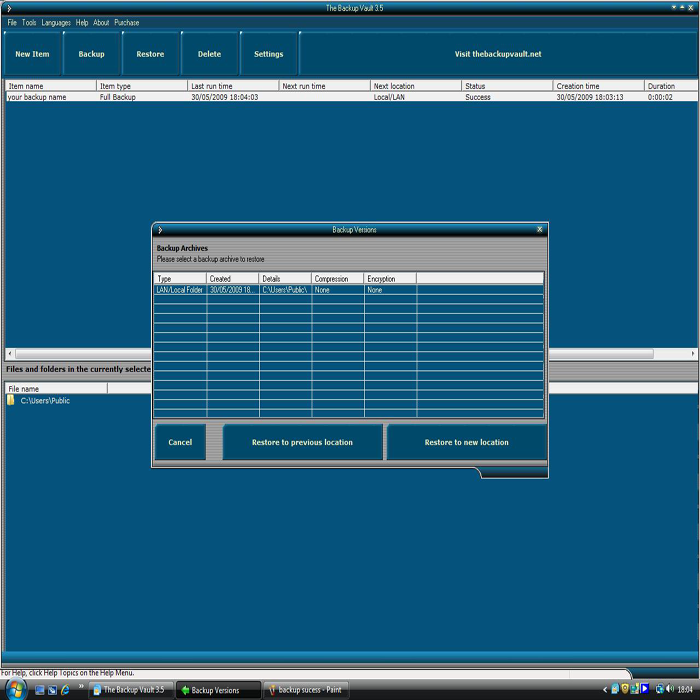Click the Next run time column header

coord(325,86)
